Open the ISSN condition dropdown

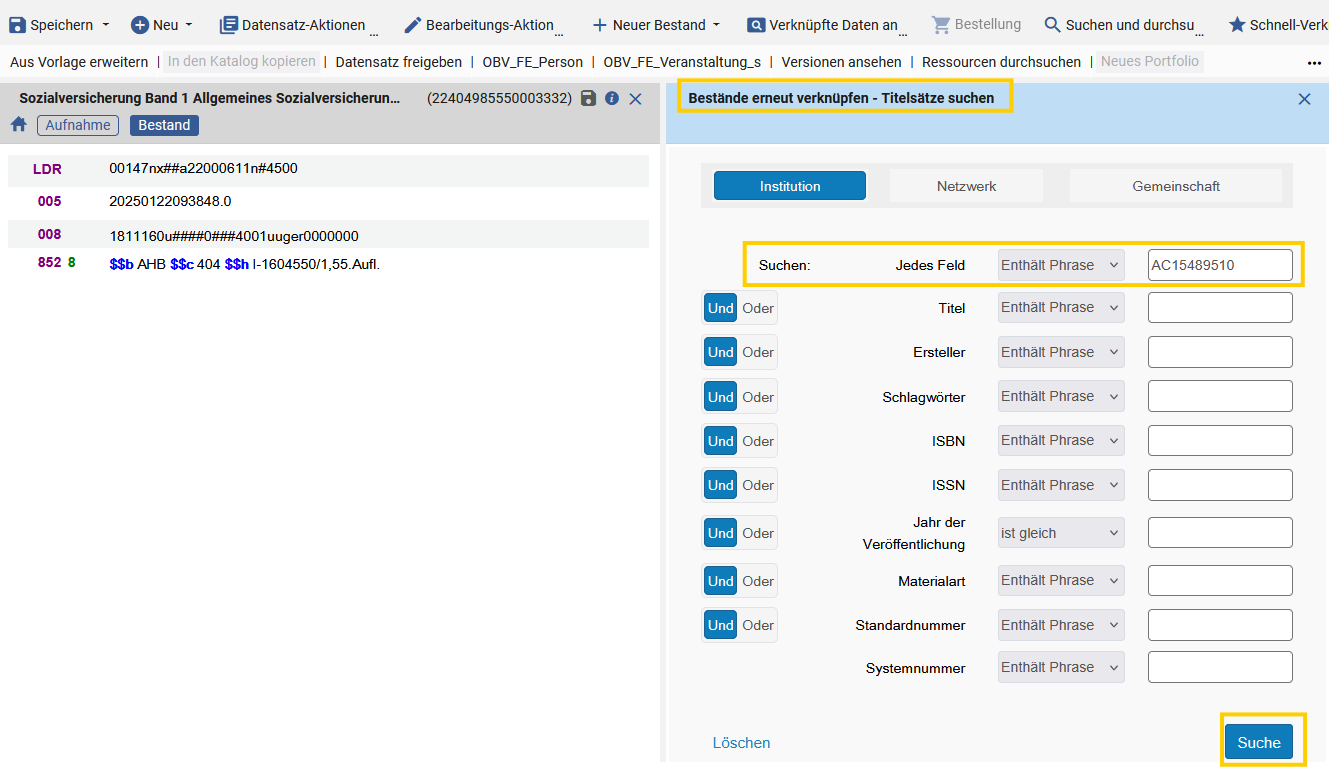pos(1061,485)
